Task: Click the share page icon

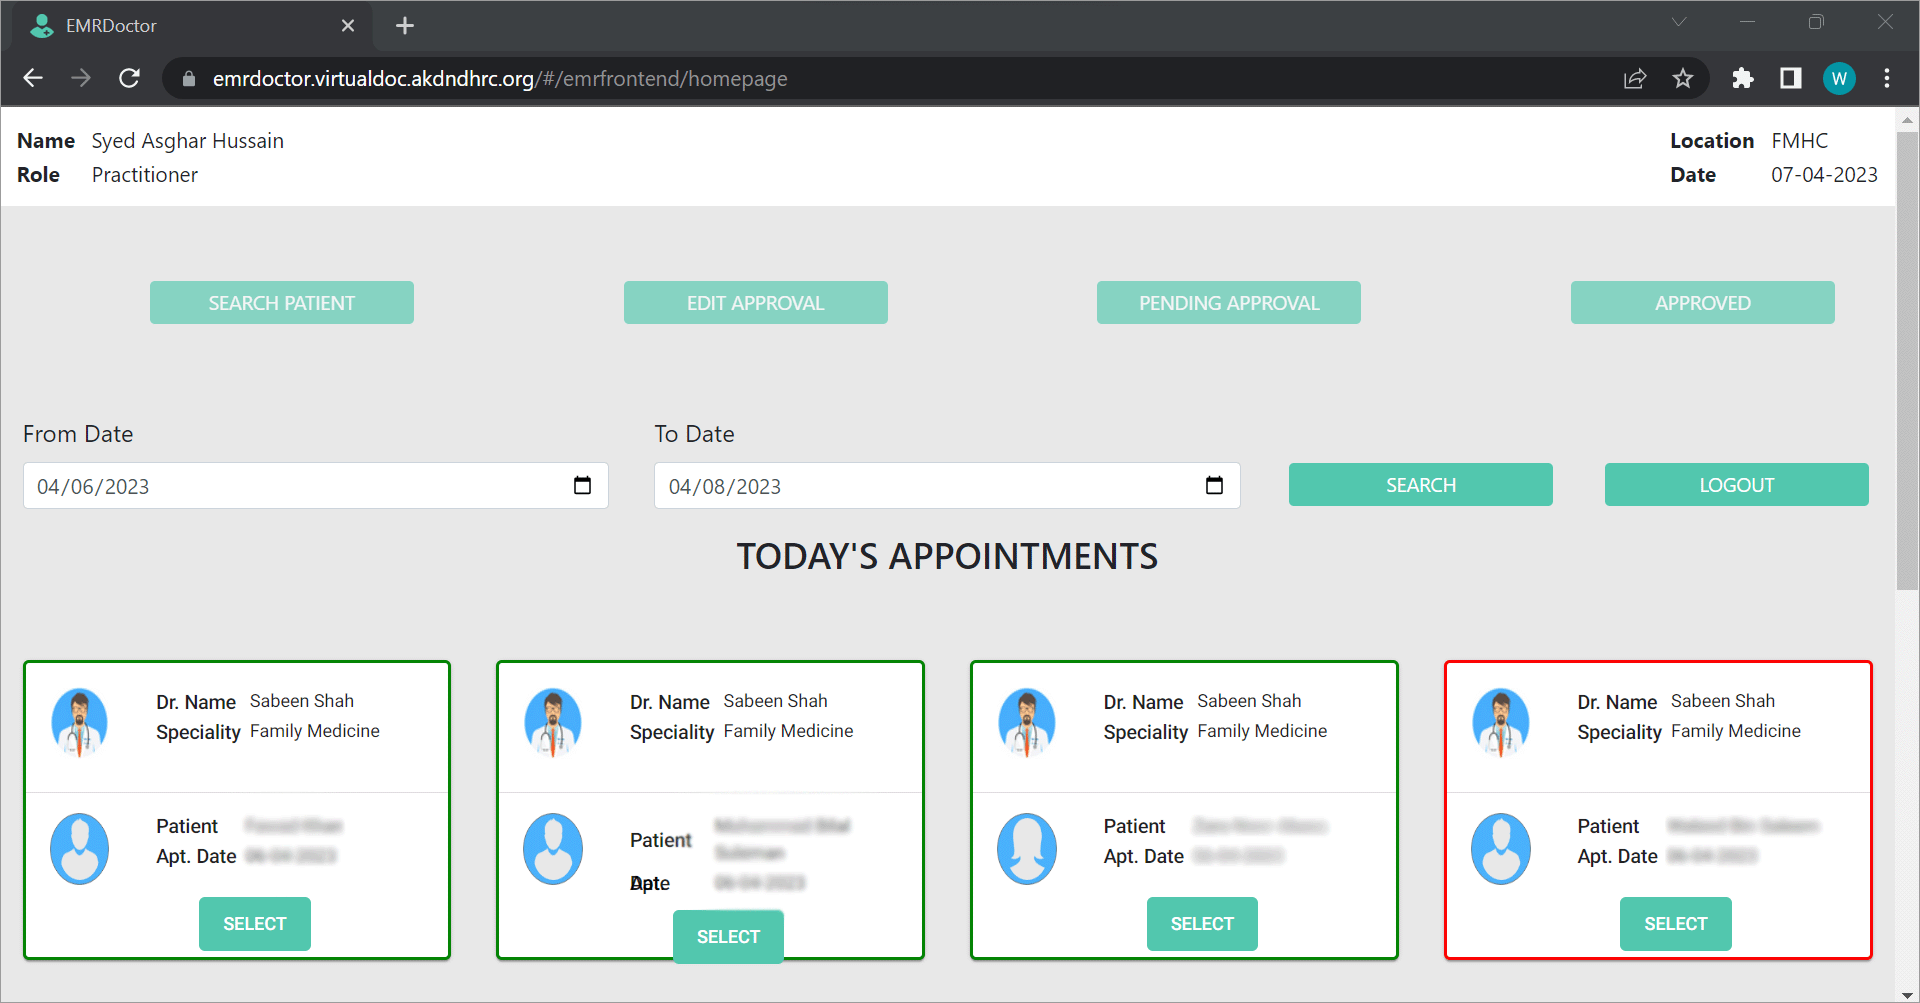Action: (x=1635, y=78)
